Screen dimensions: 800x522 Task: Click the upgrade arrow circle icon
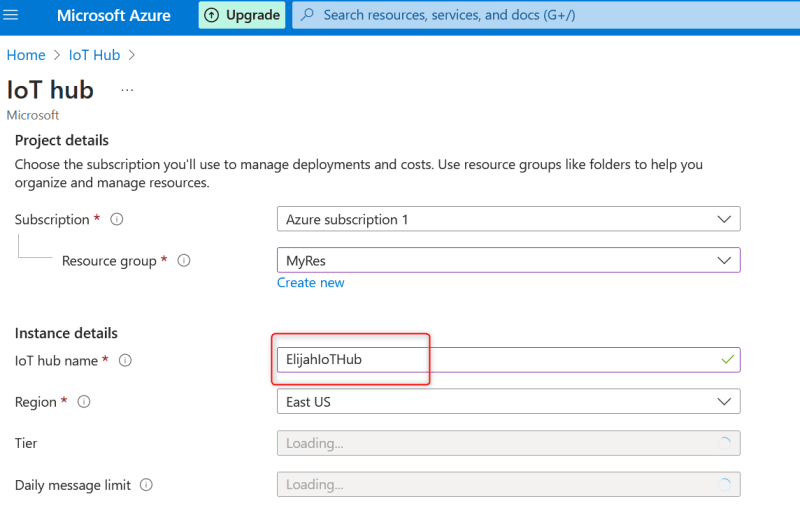click(211, 15)
